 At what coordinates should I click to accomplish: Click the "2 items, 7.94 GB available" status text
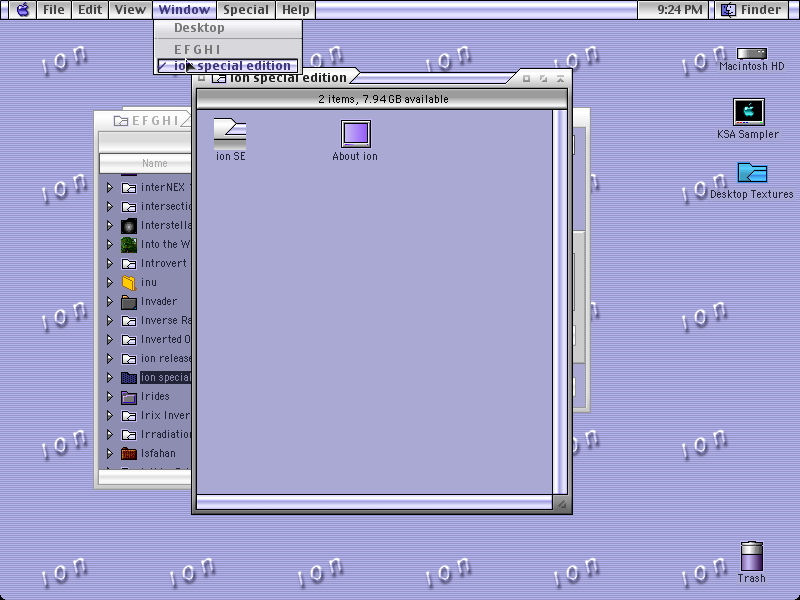click(383, 99)
